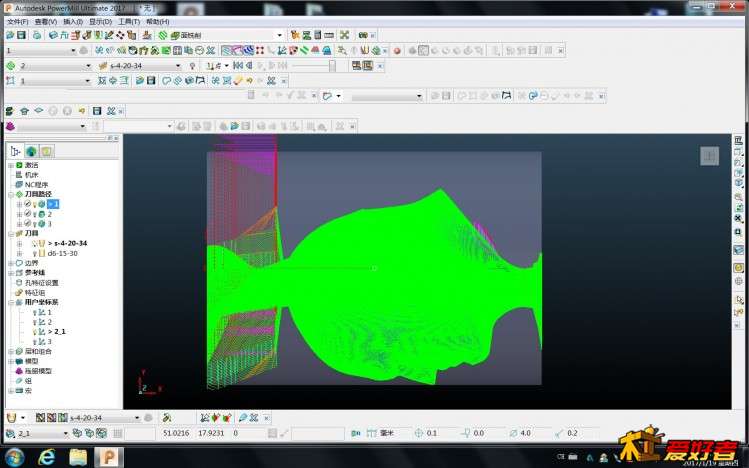
Task: Select the 孔特征设置 tree item
Action: pyautogui.click(x=42, y=283)
